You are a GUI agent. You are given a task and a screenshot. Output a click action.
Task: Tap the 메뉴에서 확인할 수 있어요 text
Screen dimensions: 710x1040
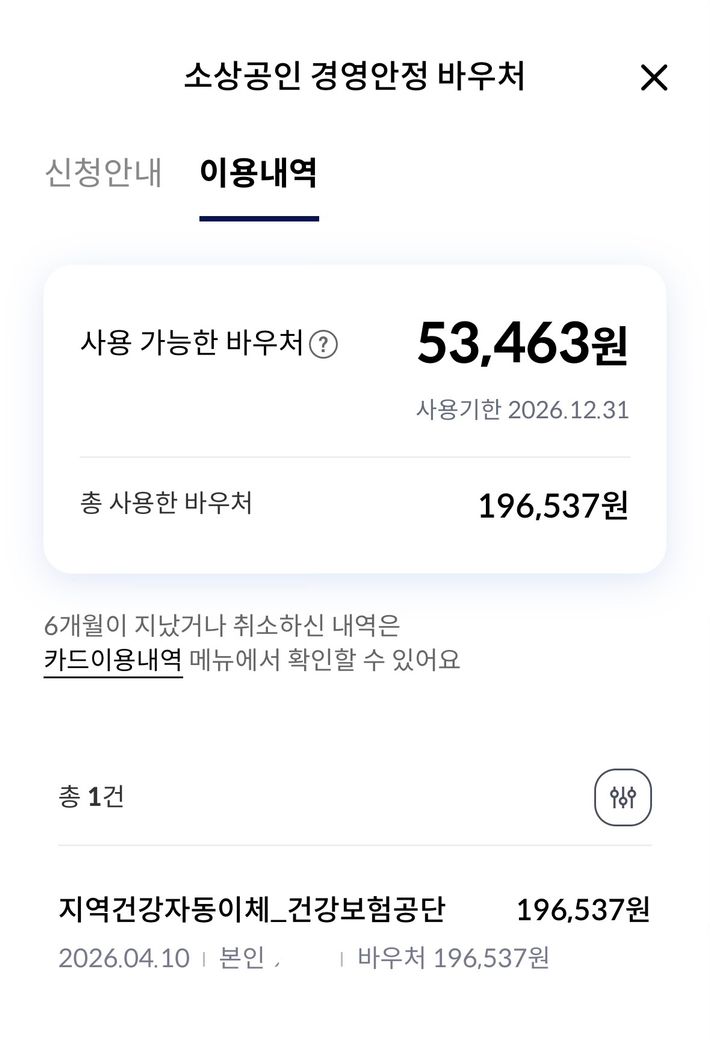pyautogui.click(x=325, y=661)
